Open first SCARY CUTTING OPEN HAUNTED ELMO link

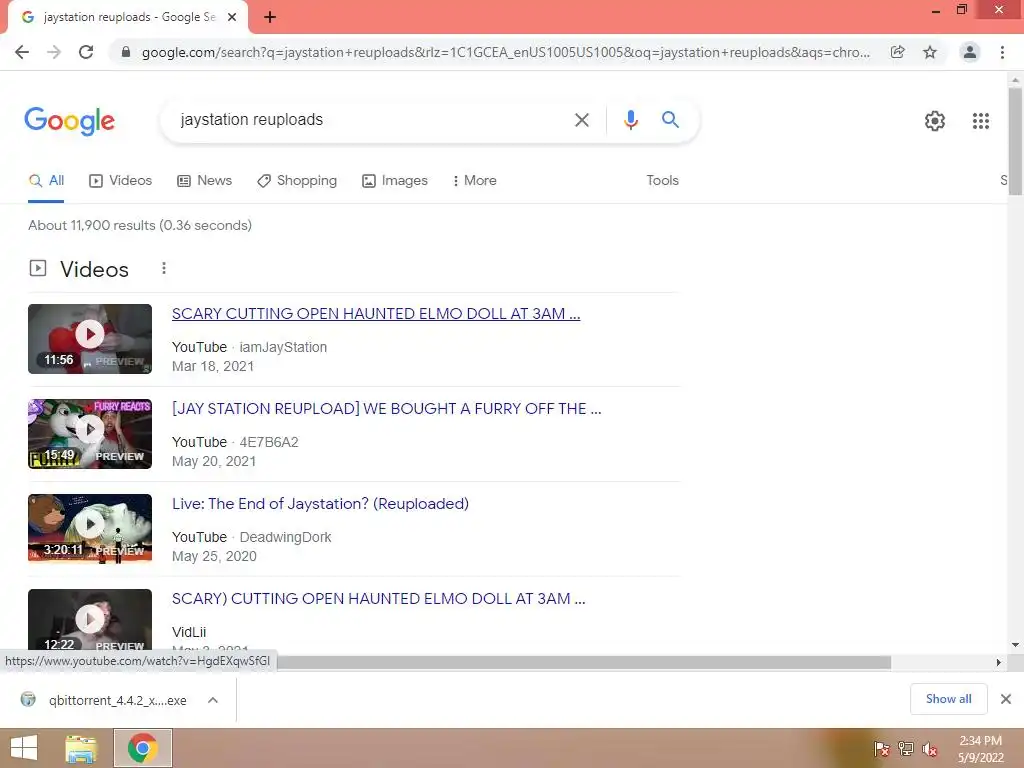click(376, 313)
